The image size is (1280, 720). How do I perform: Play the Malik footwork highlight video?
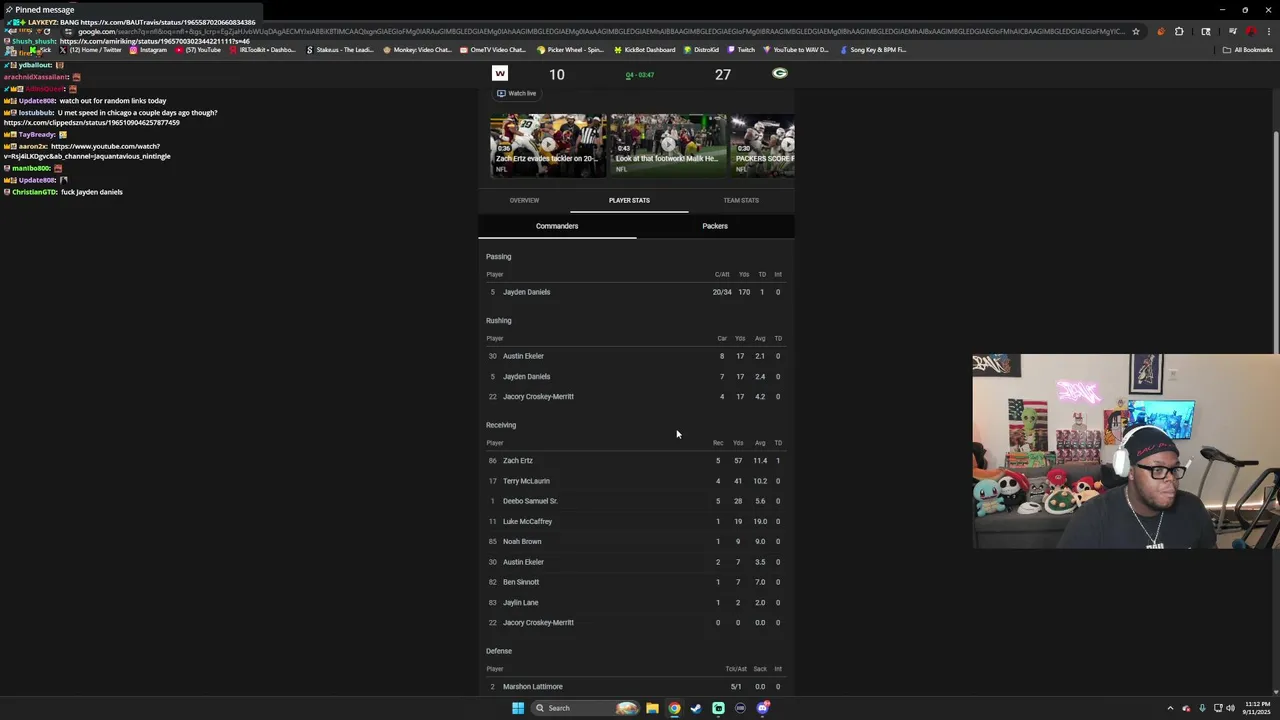(x=668, y=145)
